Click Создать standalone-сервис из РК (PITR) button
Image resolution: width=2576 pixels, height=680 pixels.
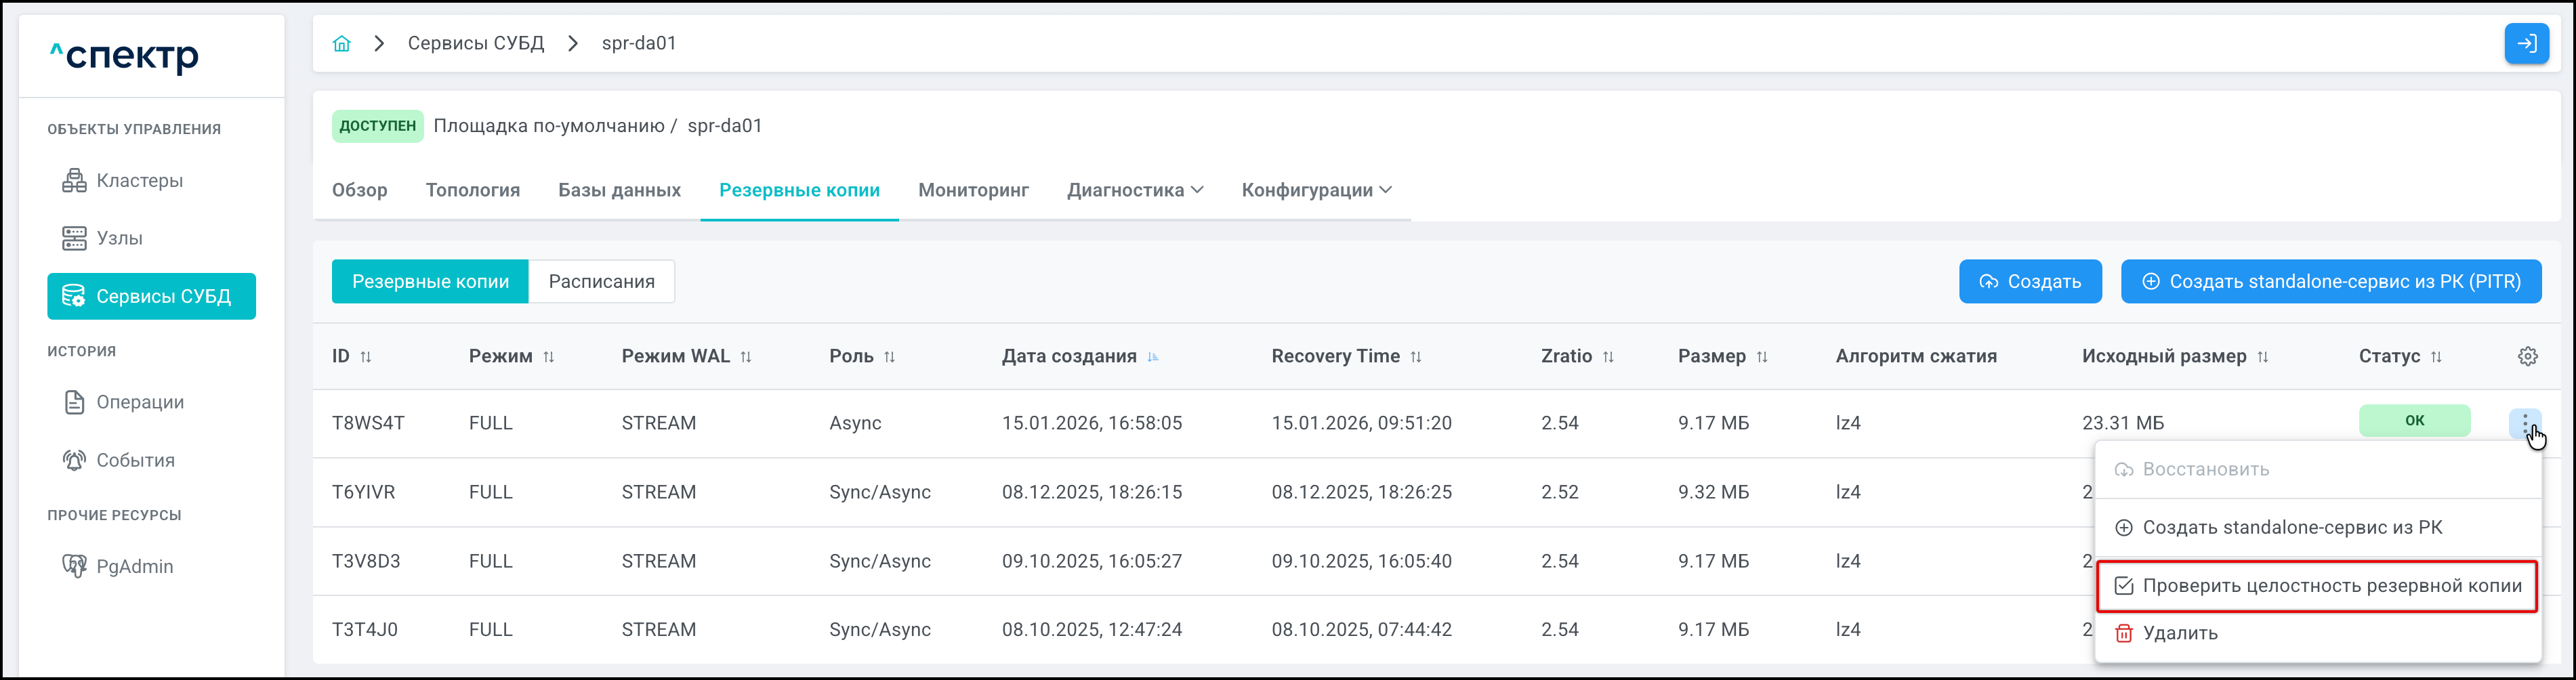(2330, 282)
